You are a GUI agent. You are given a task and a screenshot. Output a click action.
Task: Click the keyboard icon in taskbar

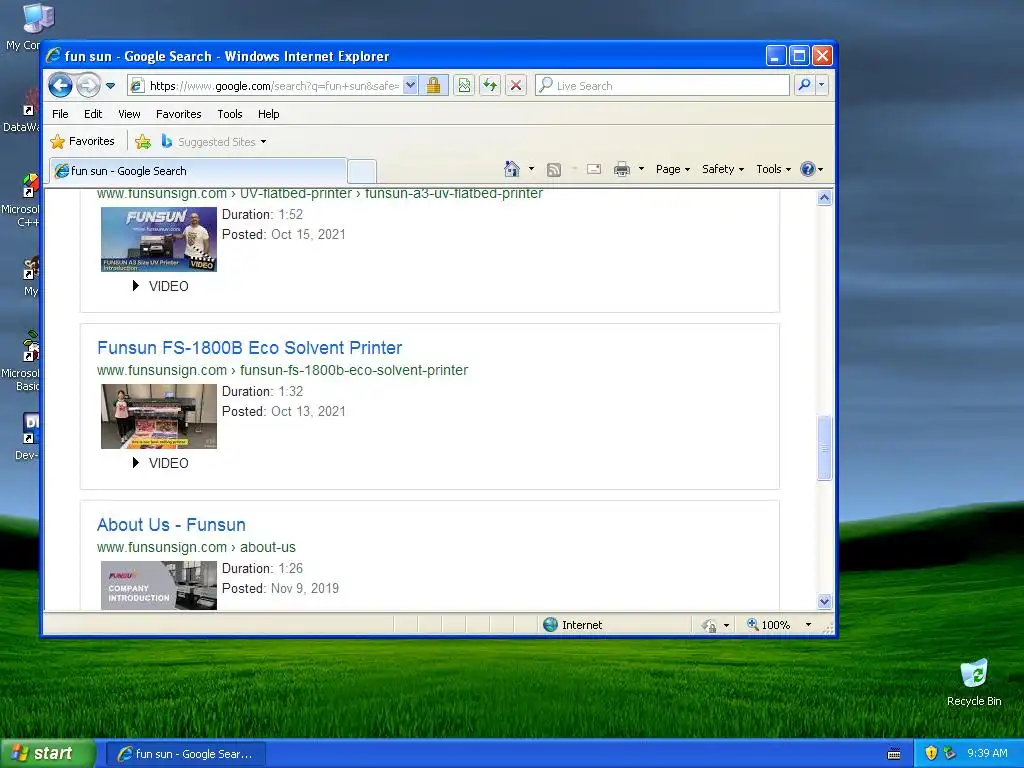(x=894, y=754)
